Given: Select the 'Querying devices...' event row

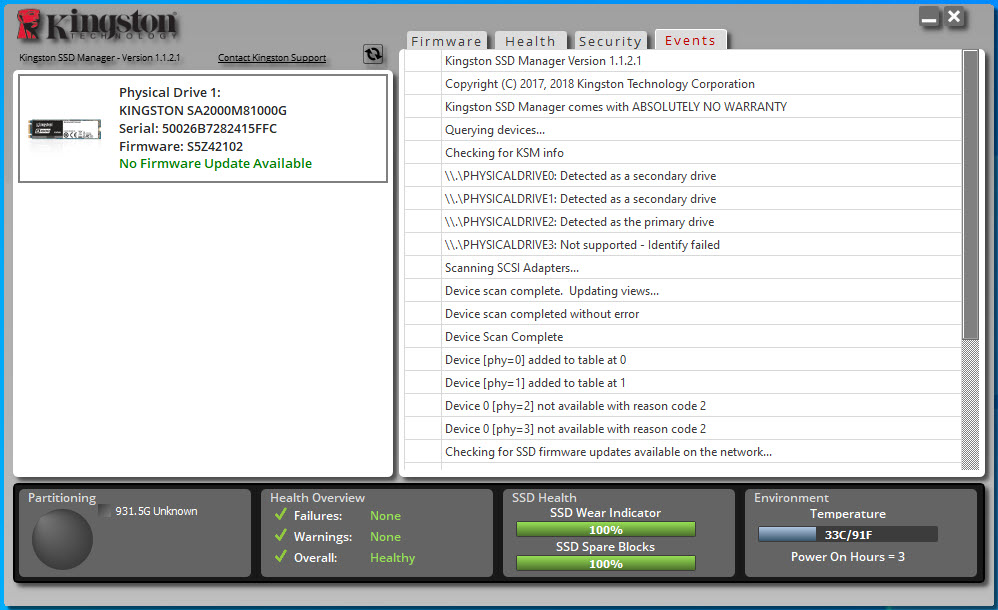Looking at the screenshot, I should point(683,130).
